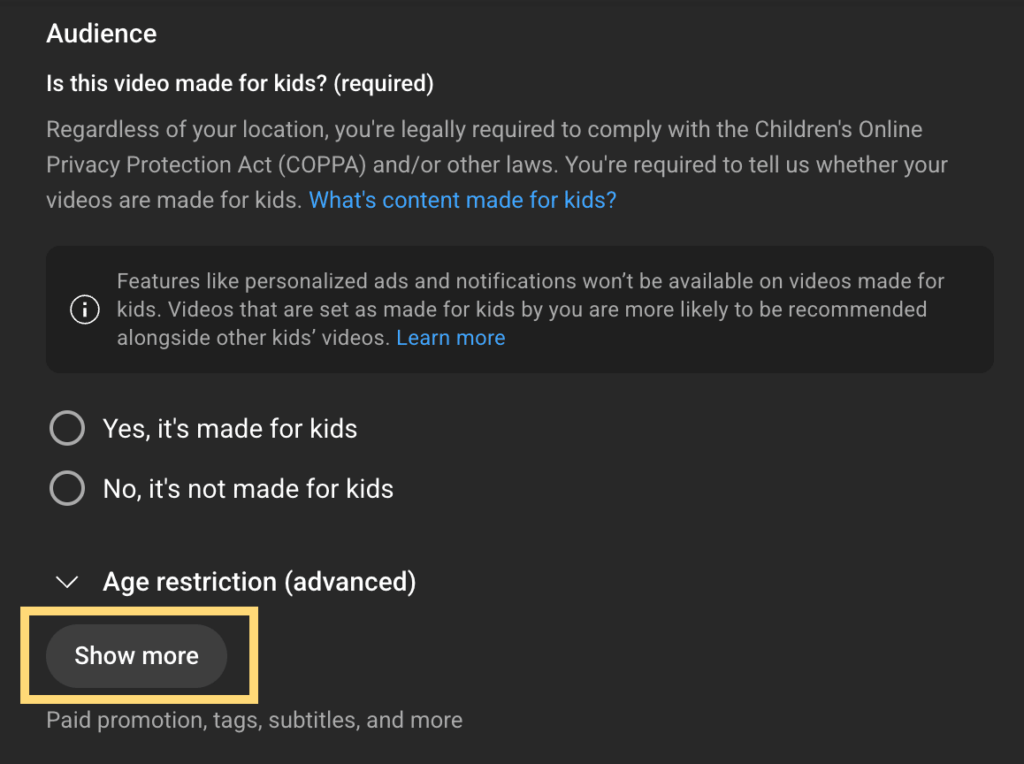Screen dimensions: 1024x764
Task: Choose the 'Yes, it's made for kids' label text
Action: click(230, 429)
